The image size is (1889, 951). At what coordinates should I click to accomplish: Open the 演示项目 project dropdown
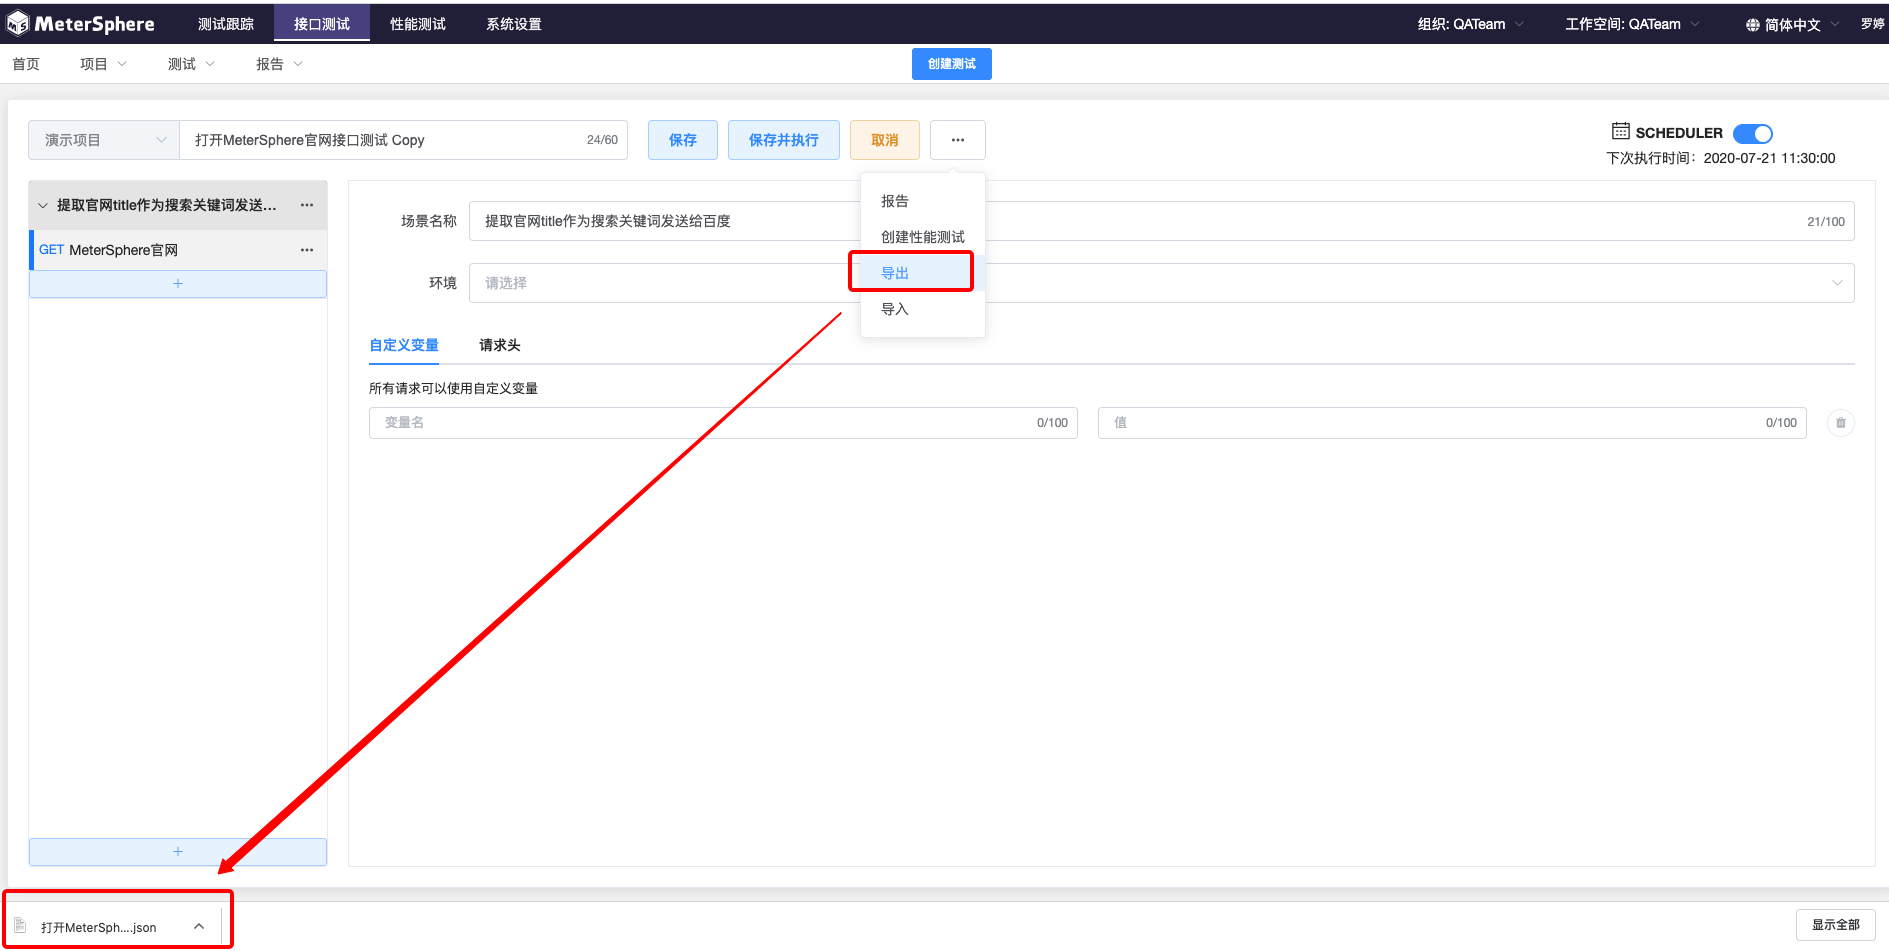pos(104,140)
